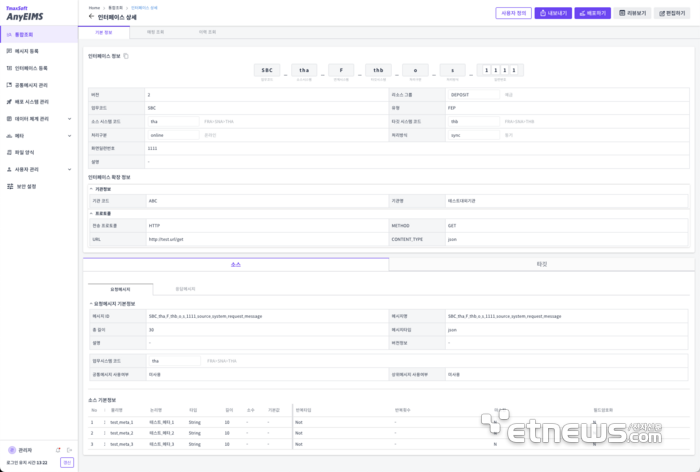Click the 리뷰보기 button
Viewport: 700px width, 472px height.
(632, 13)
